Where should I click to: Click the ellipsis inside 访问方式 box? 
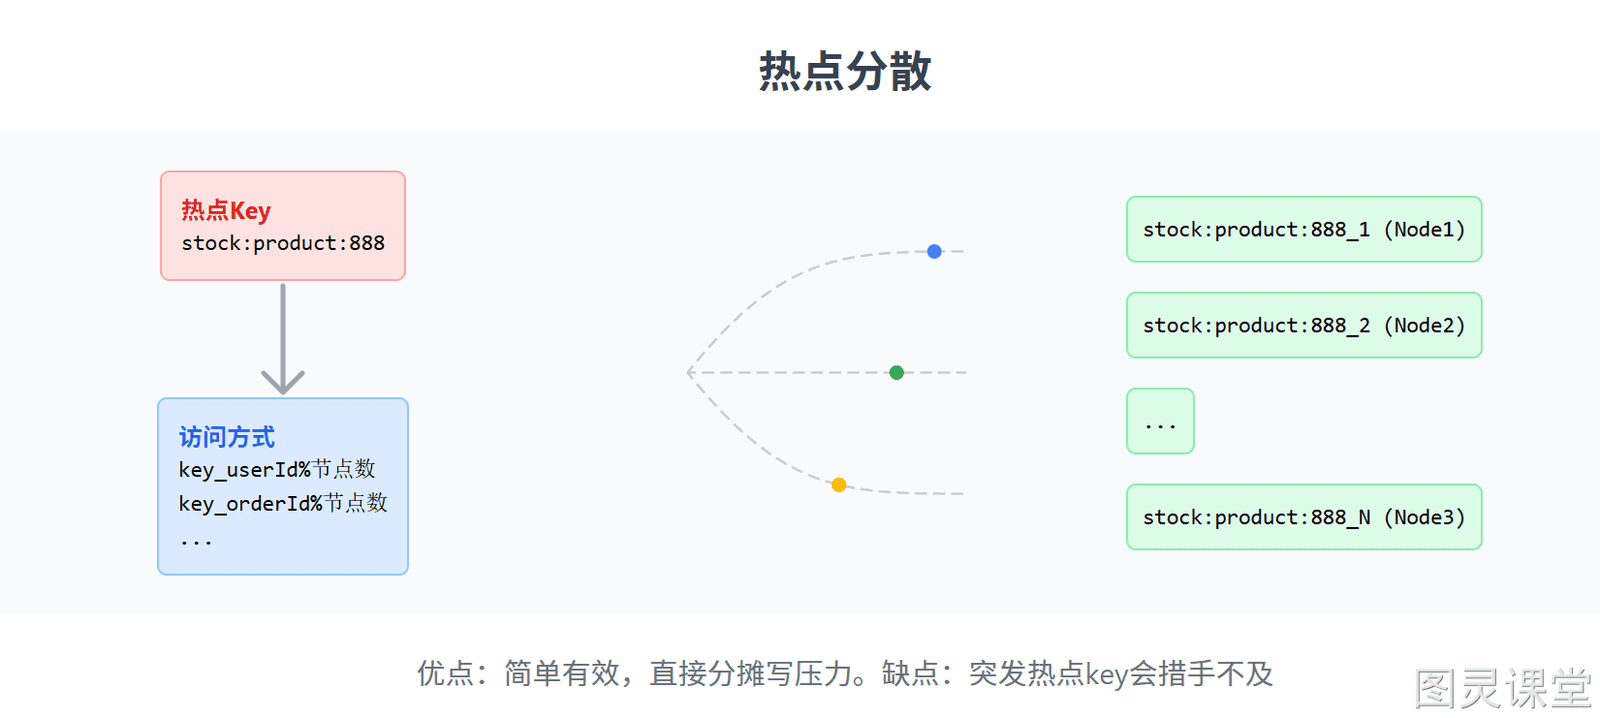point(196,542)
